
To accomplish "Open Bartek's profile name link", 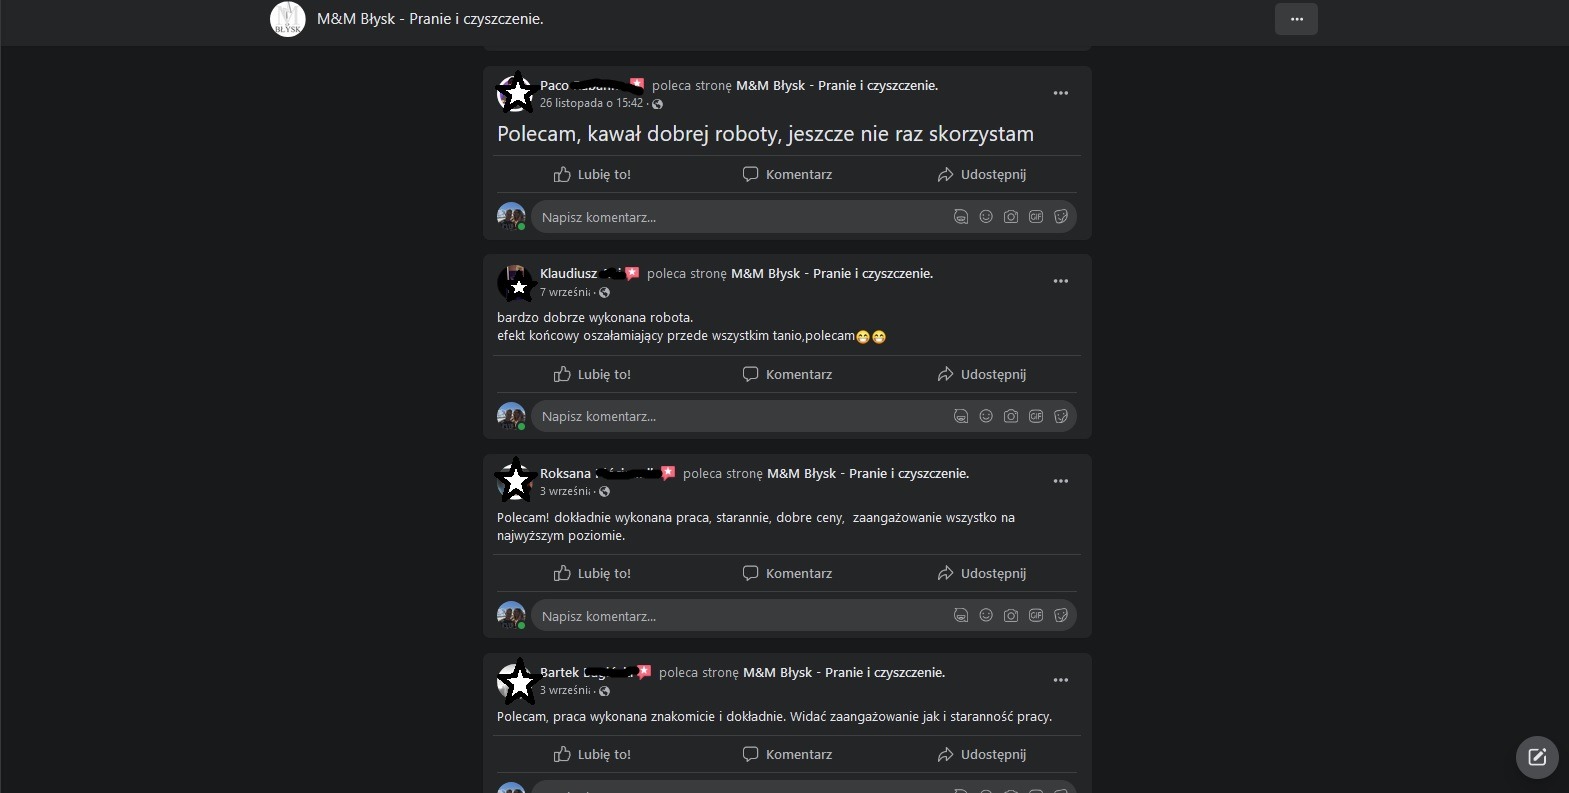I will [588, 672].
